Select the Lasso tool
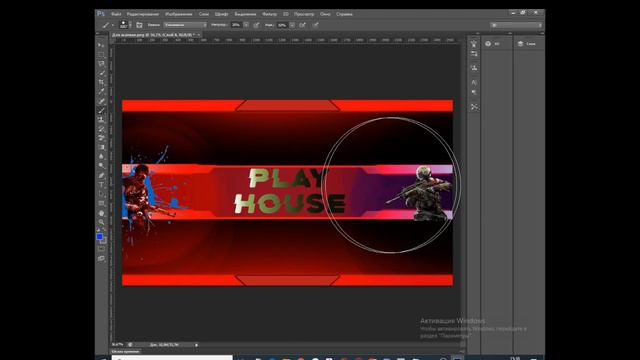The image size is (640, 360). pos(101,64)
